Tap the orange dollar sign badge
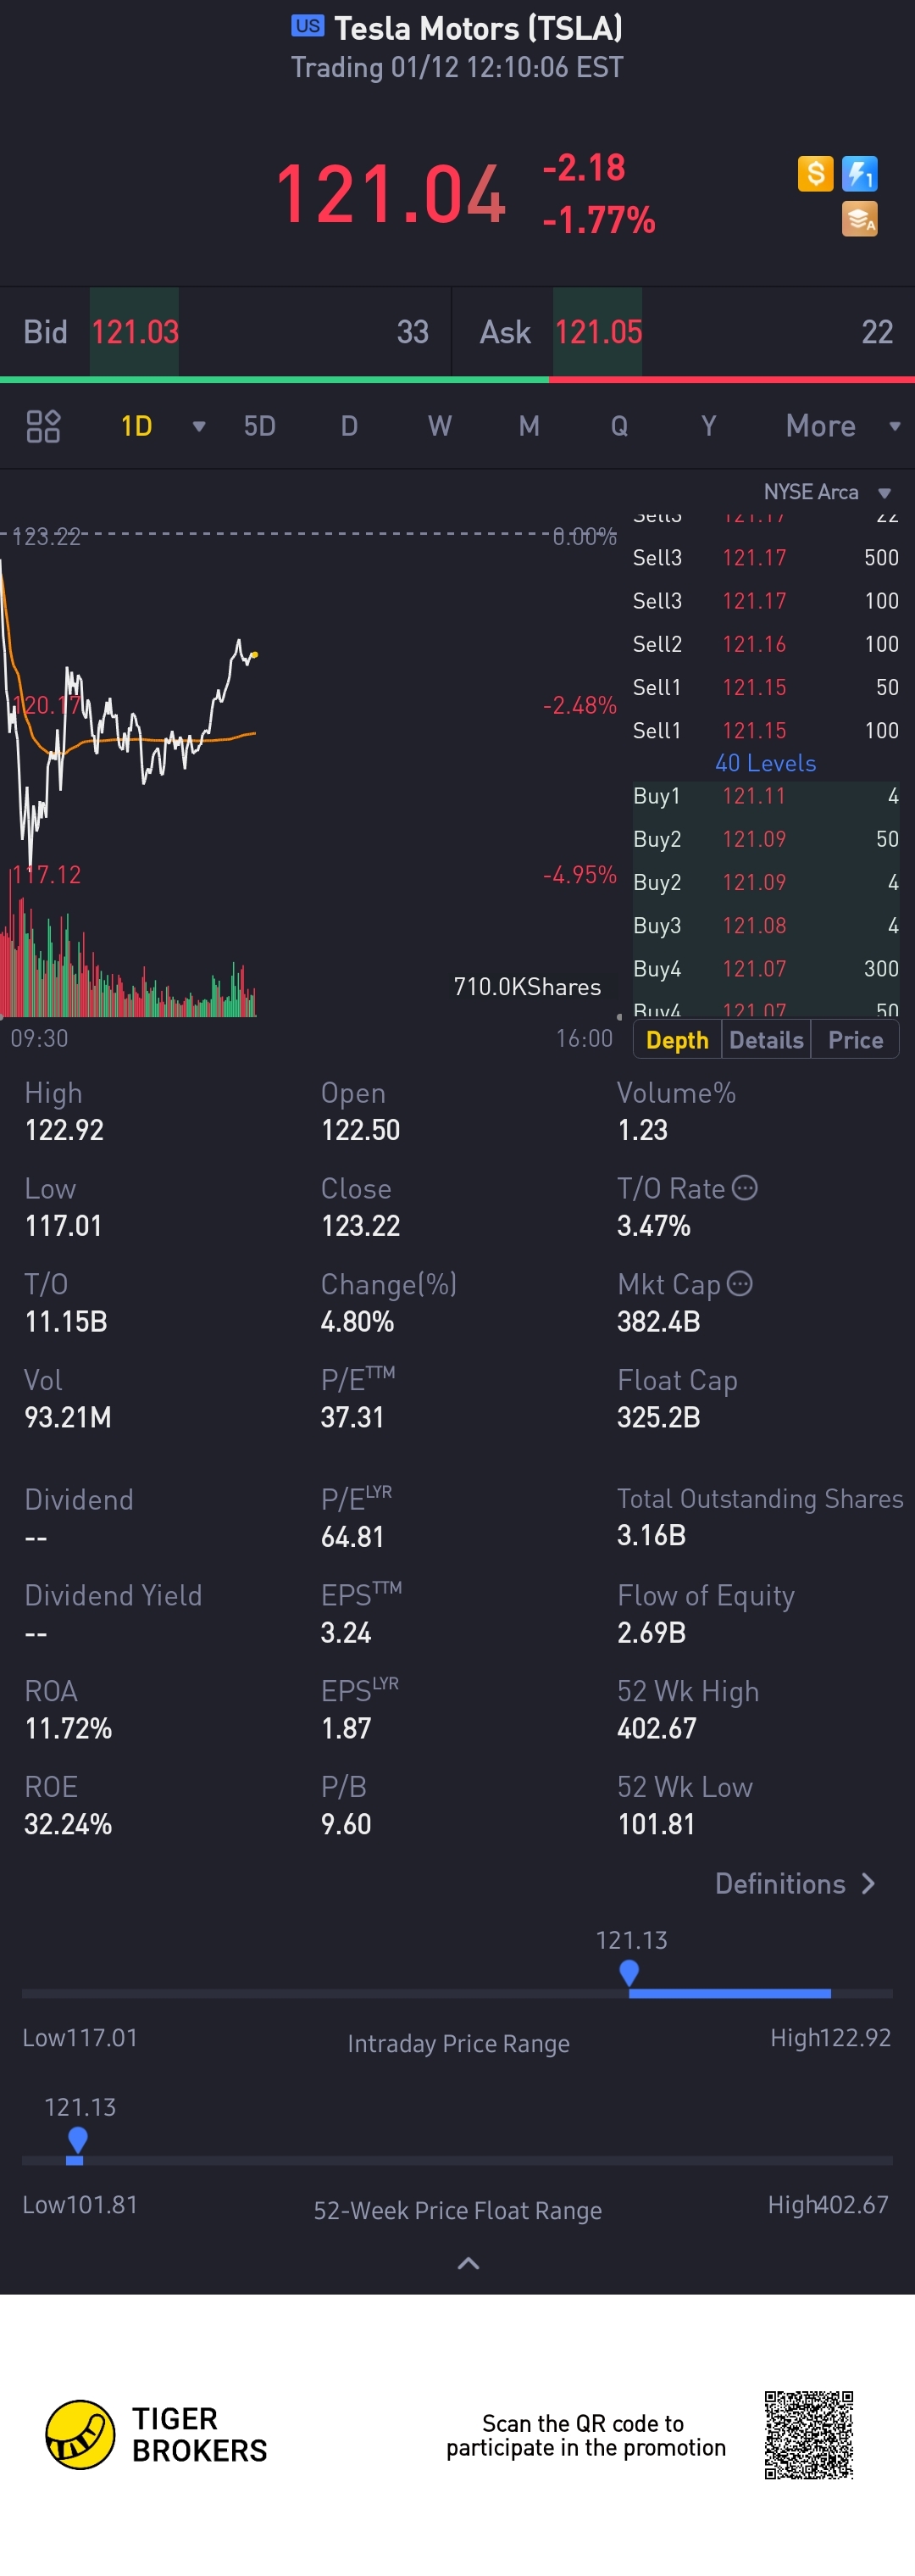Image resolution: width=915 pixels, height=2576 pixels. (x=815, y=174)
